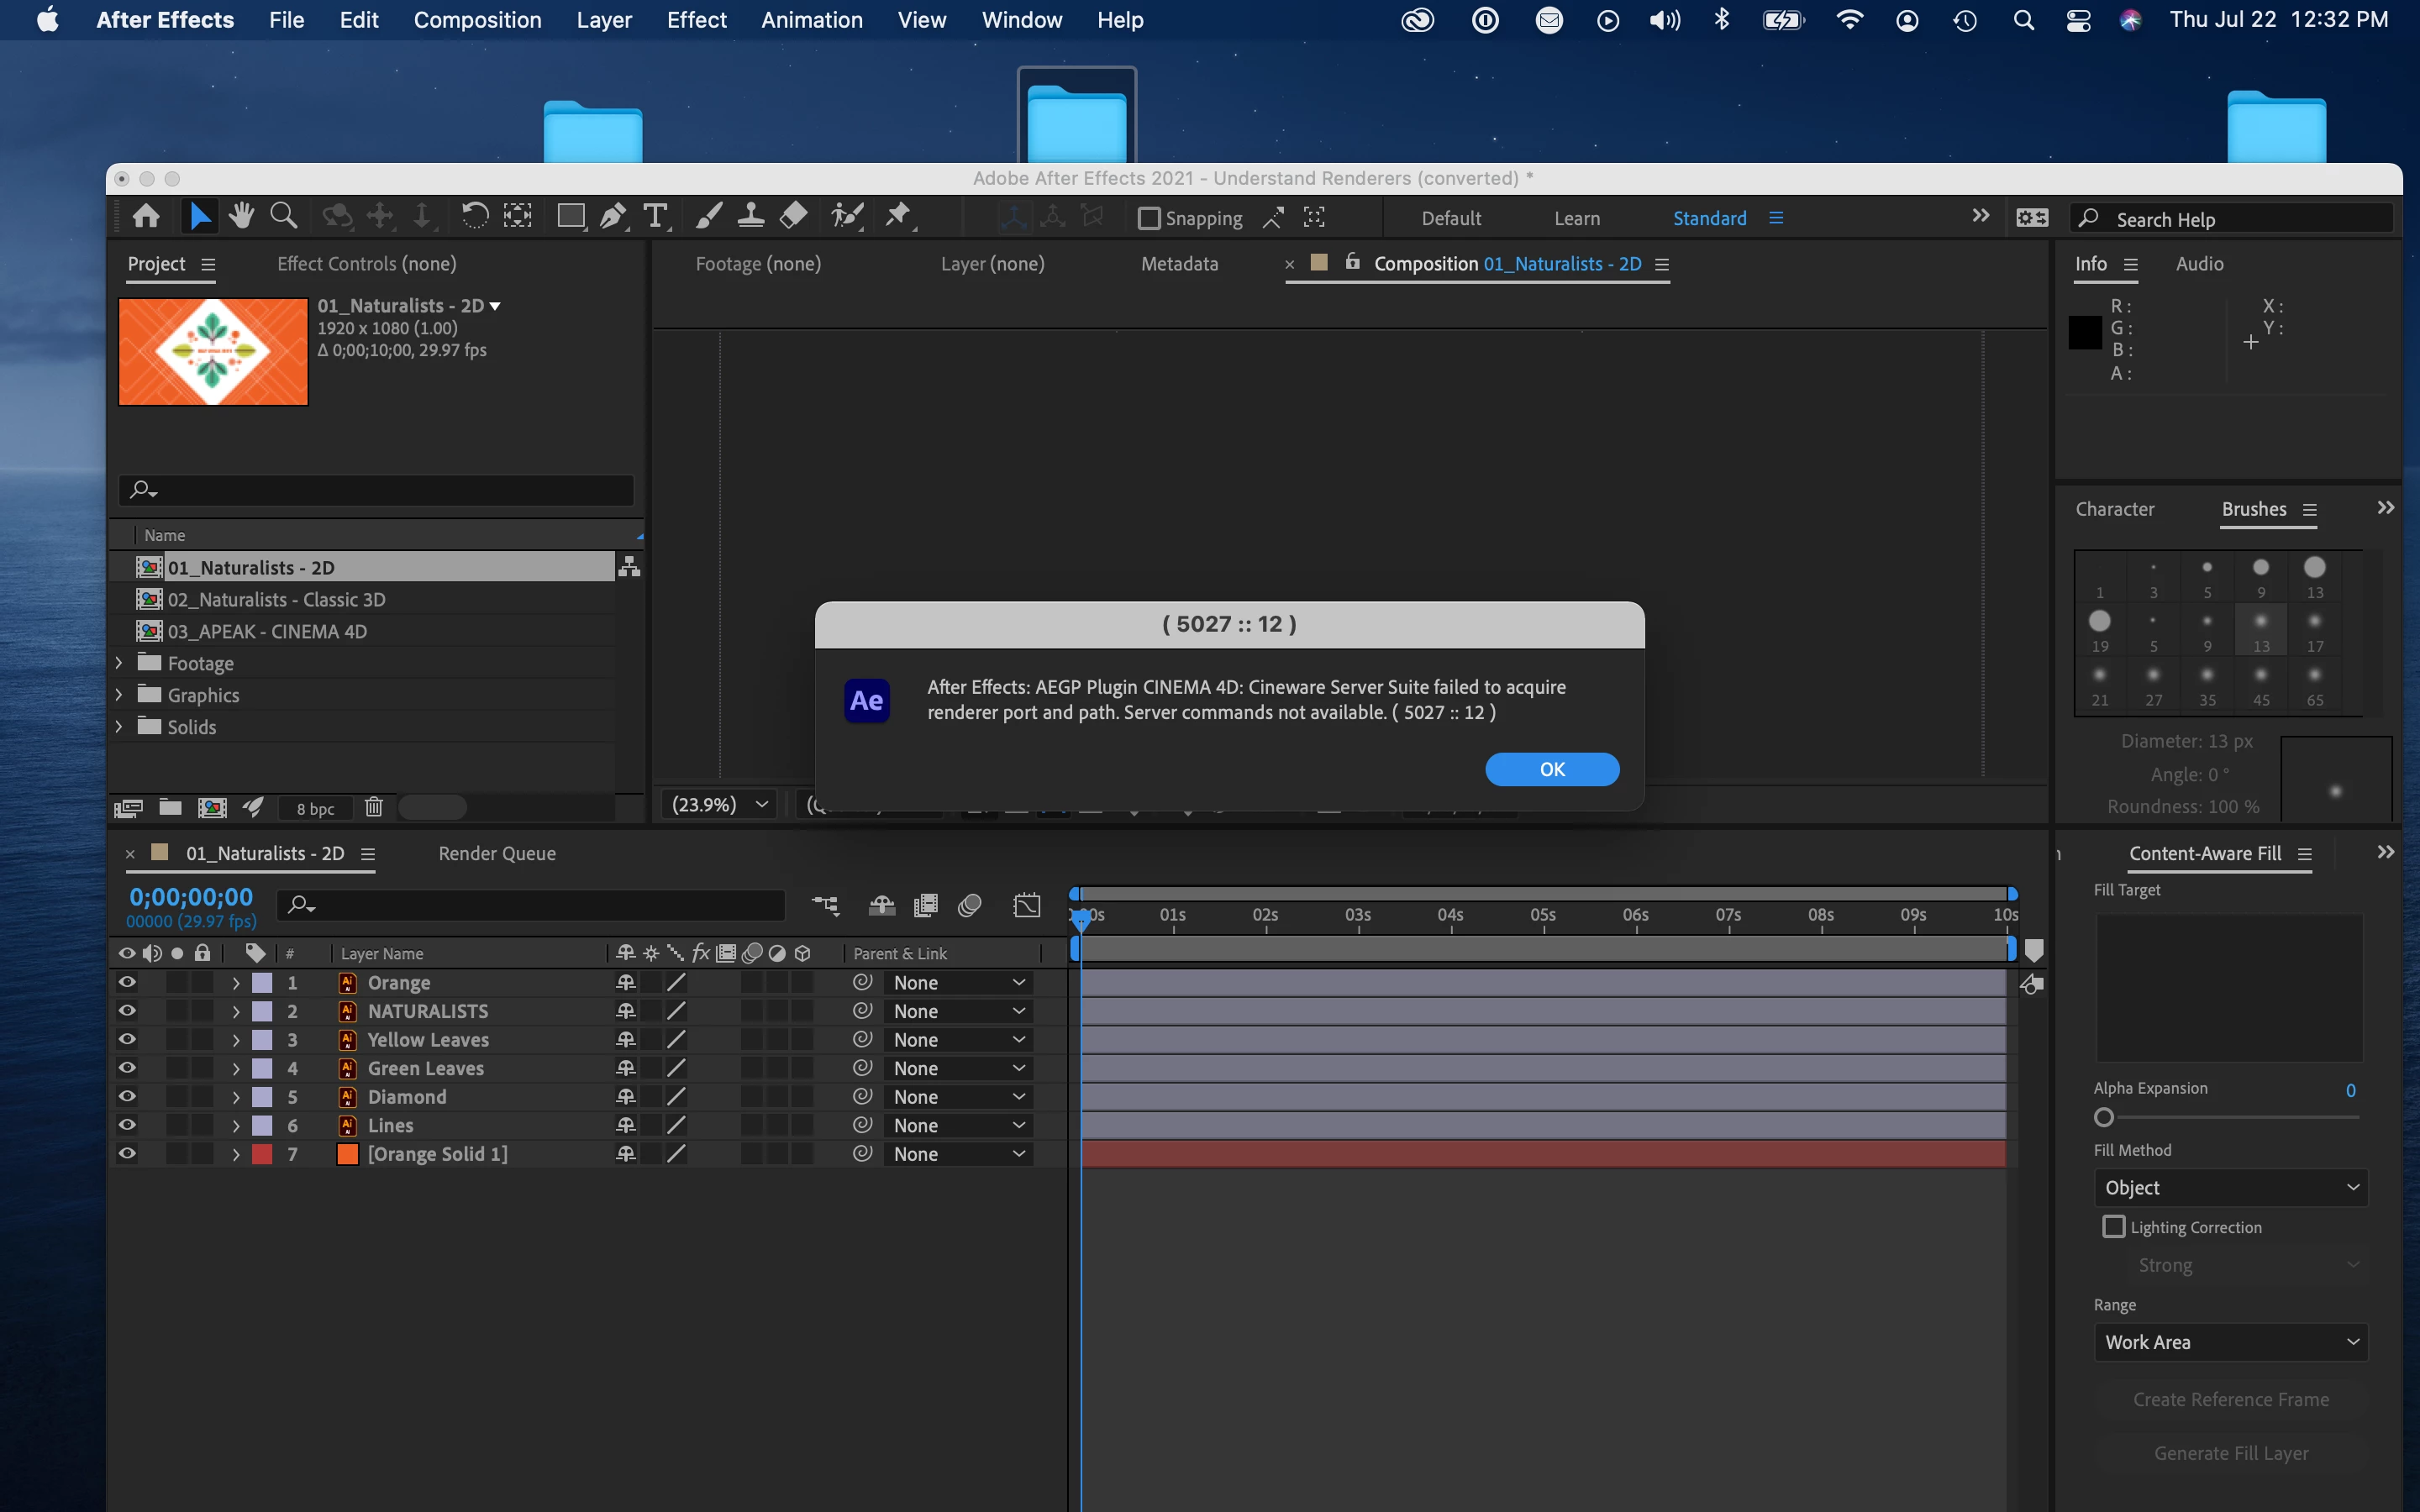Click OK in the error dialog

(x=1551, y=769)
